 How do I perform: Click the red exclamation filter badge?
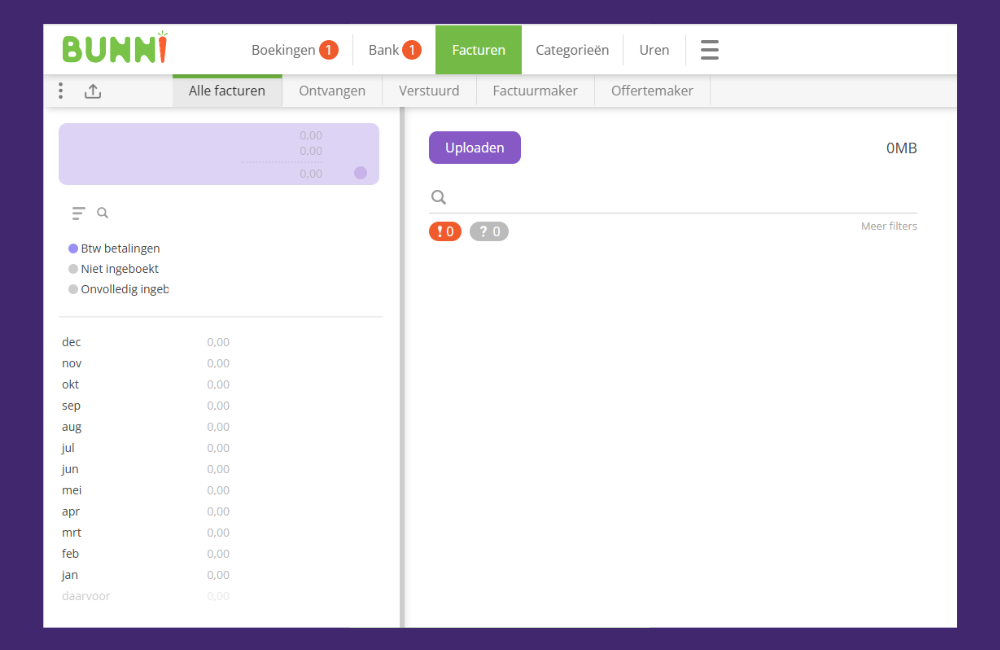(445, 232)
